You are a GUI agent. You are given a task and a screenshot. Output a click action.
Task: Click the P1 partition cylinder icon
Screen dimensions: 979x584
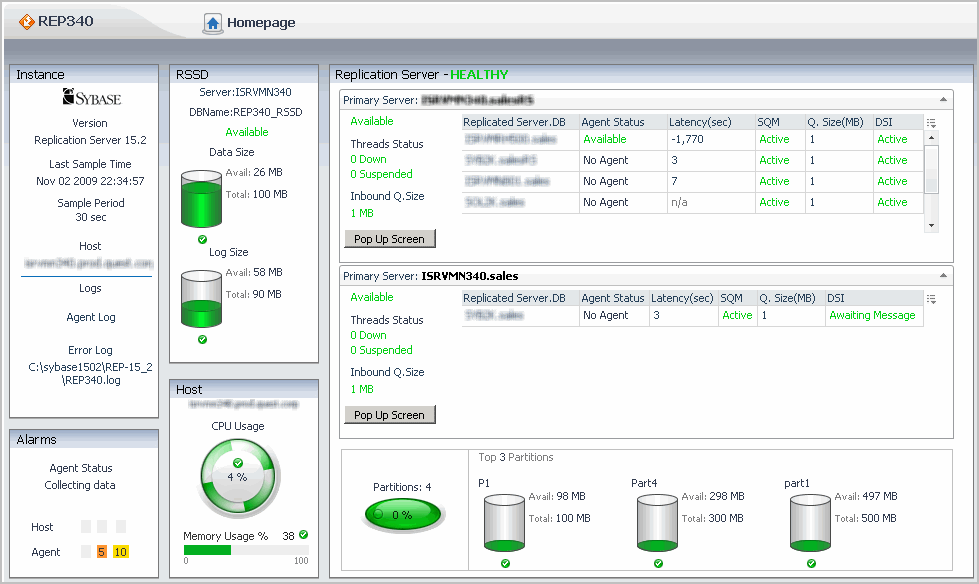pyautogui.click(x=504, y=522)
